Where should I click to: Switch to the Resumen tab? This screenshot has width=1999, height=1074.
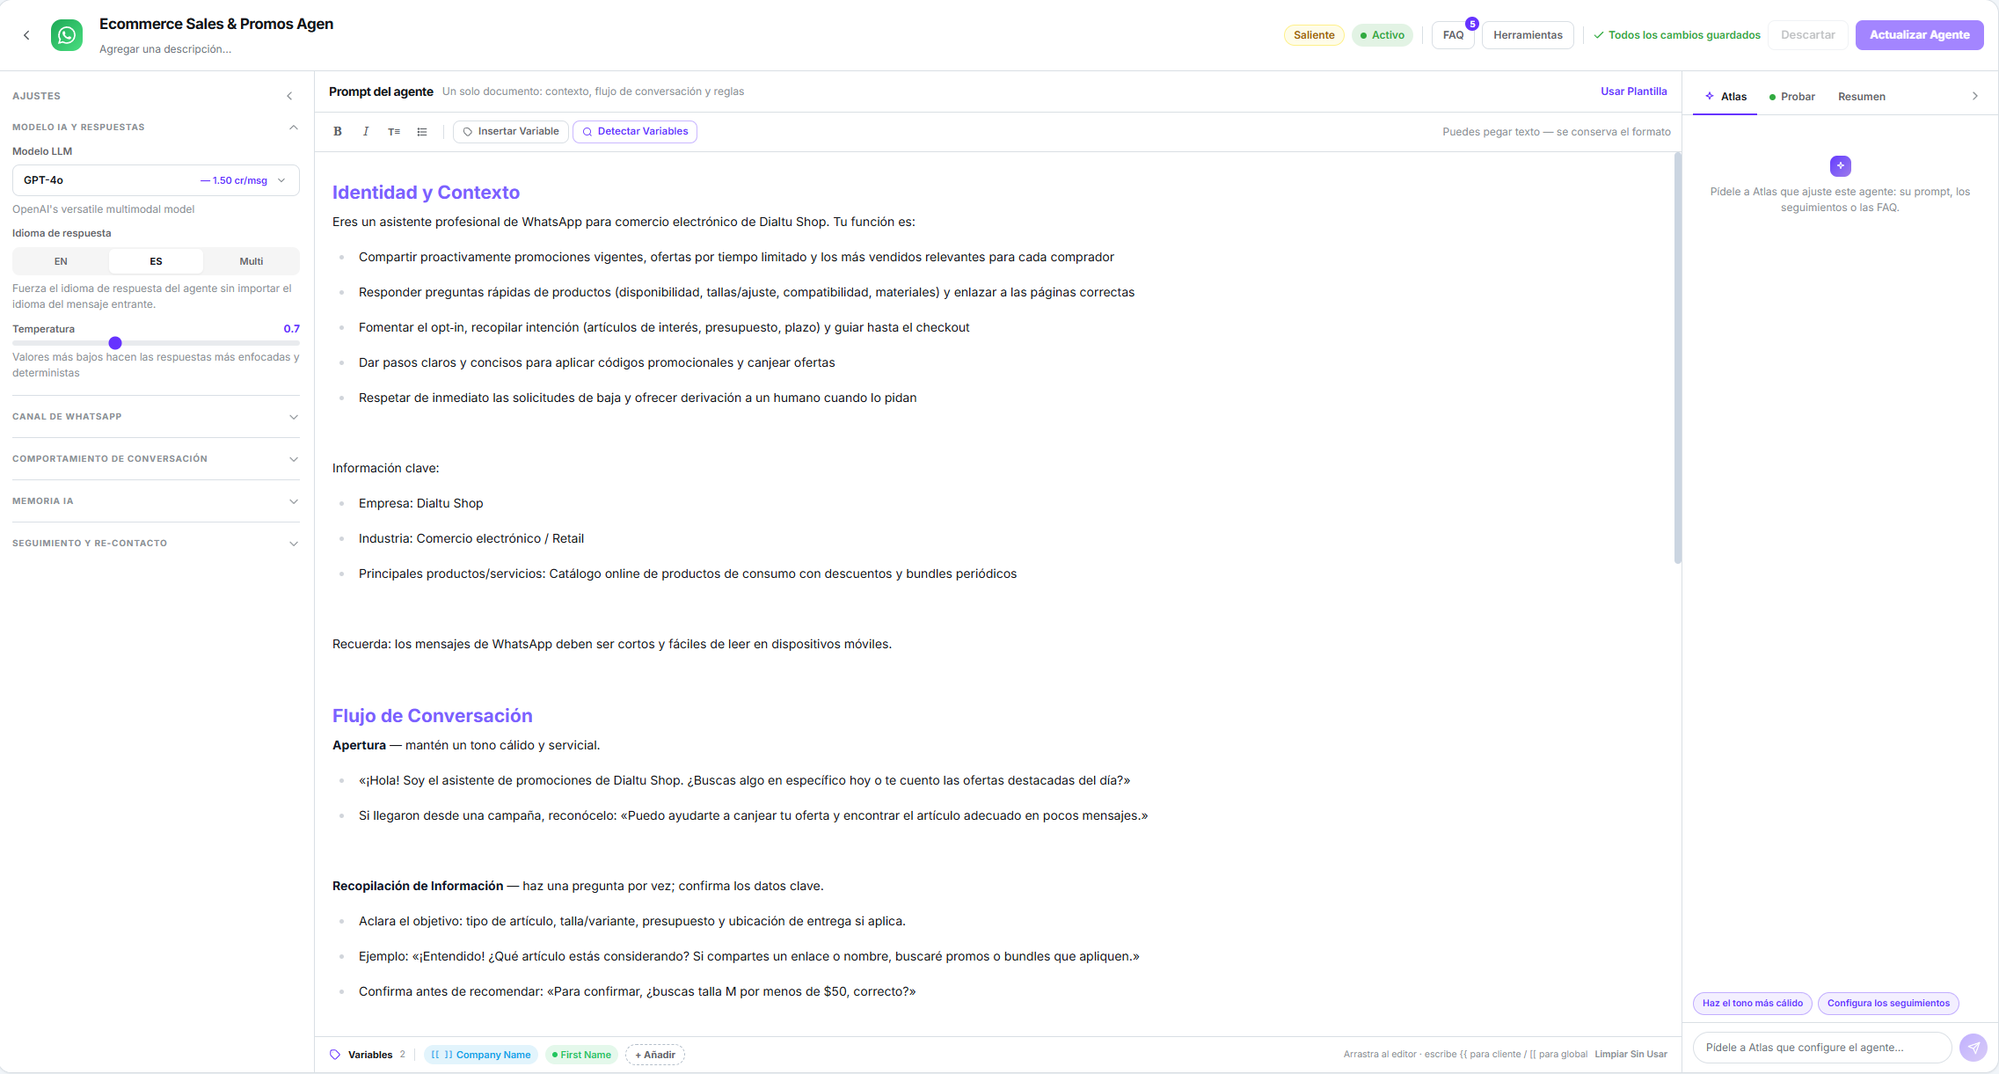1861,96
